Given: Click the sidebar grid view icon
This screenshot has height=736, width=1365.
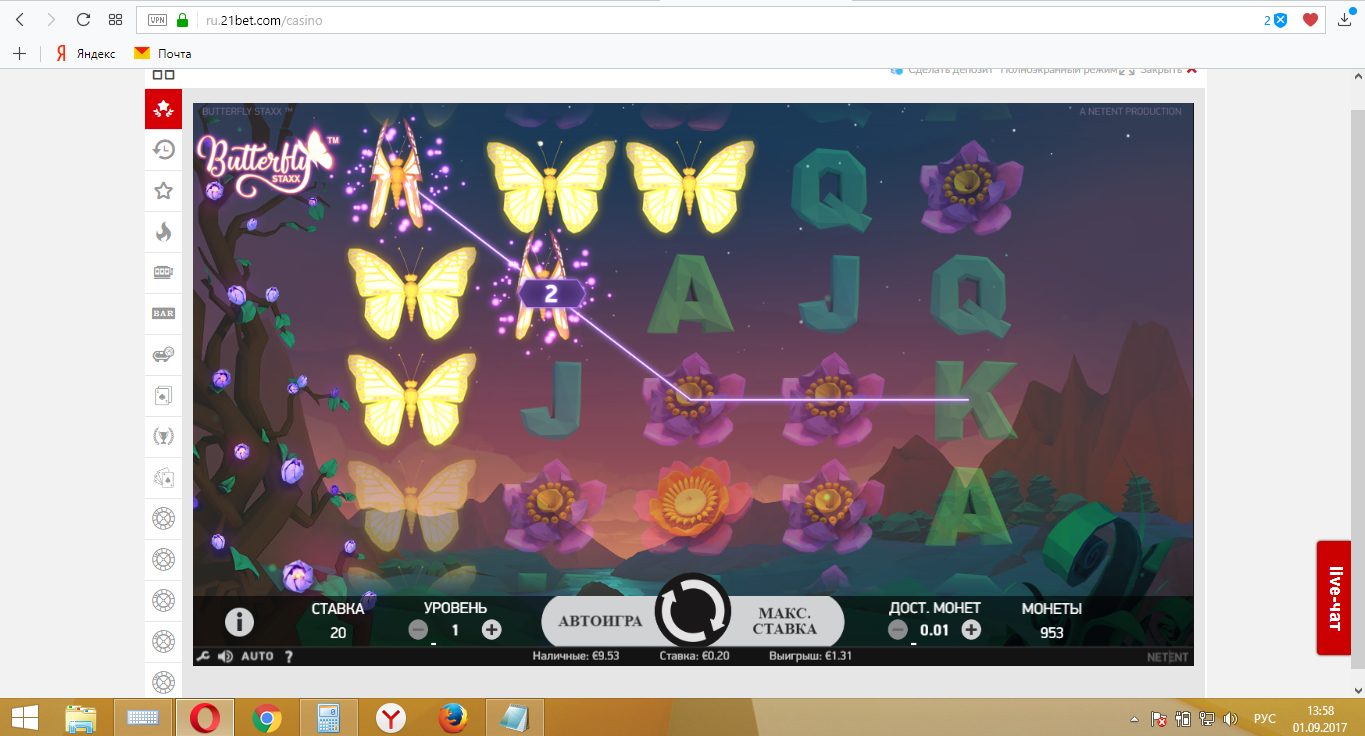Looking at the screenshot, I should point(163,75).
